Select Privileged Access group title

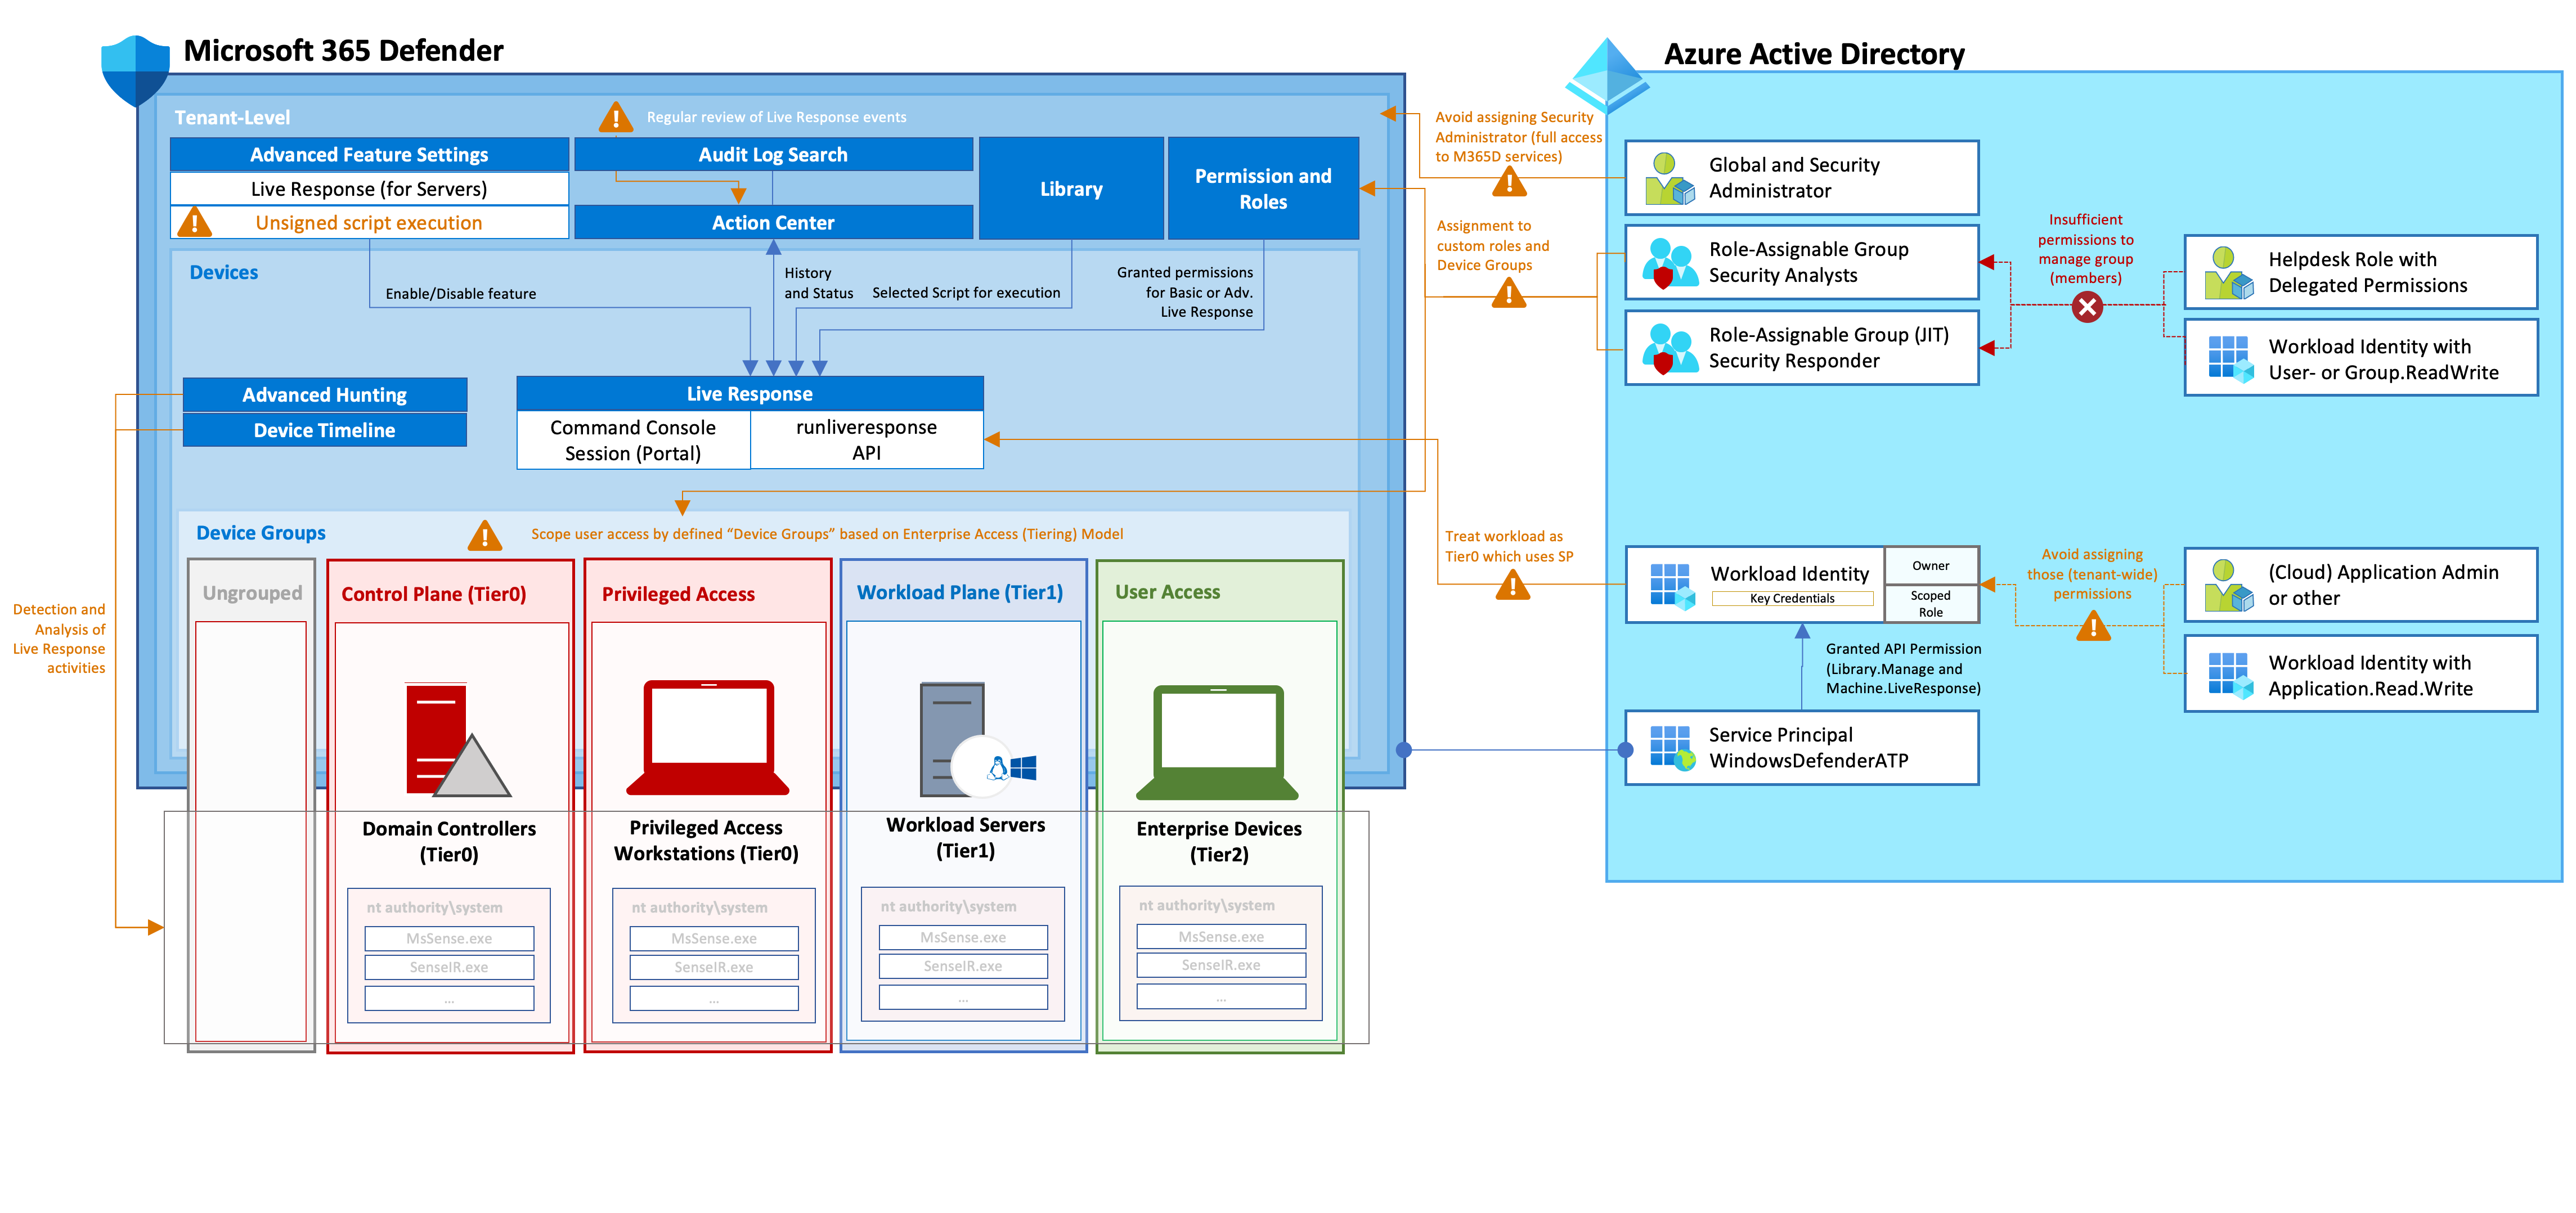tap(678, 594)
